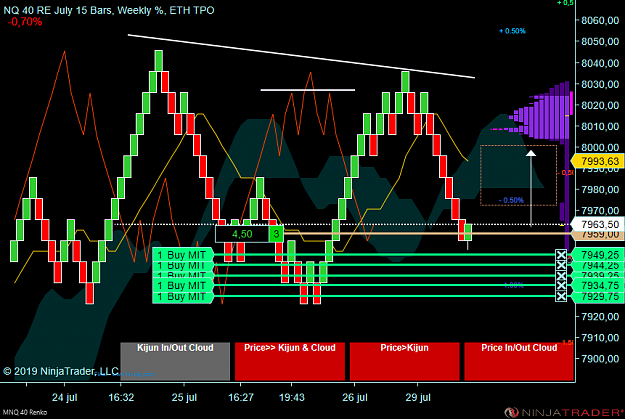Click the 24 jul date on time axis

pos(65,397)
